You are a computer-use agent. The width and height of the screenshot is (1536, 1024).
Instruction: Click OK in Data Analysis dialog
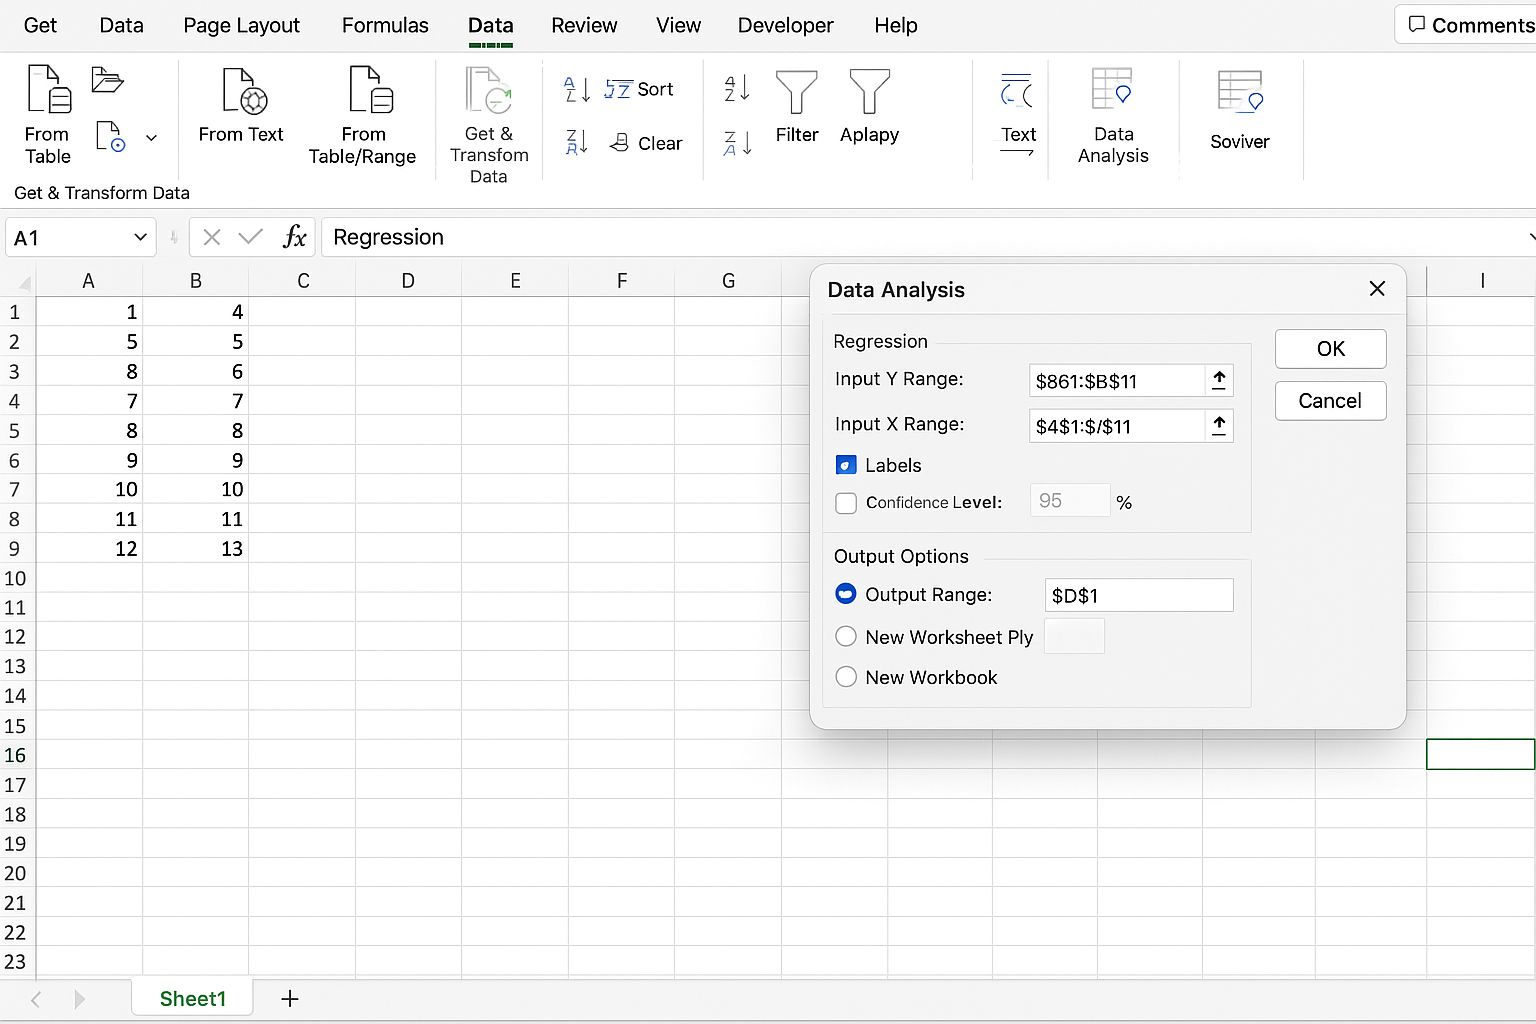pos(1330,349)
